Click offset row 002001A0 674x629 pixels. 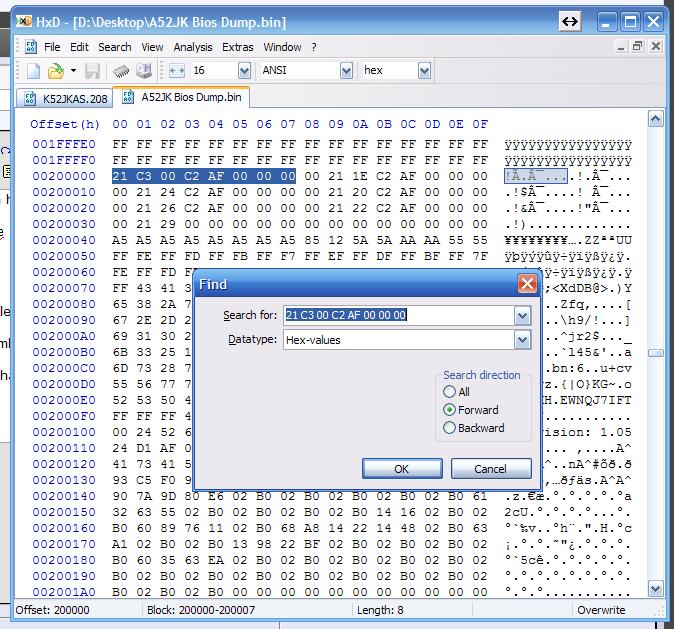click(64, 592)
